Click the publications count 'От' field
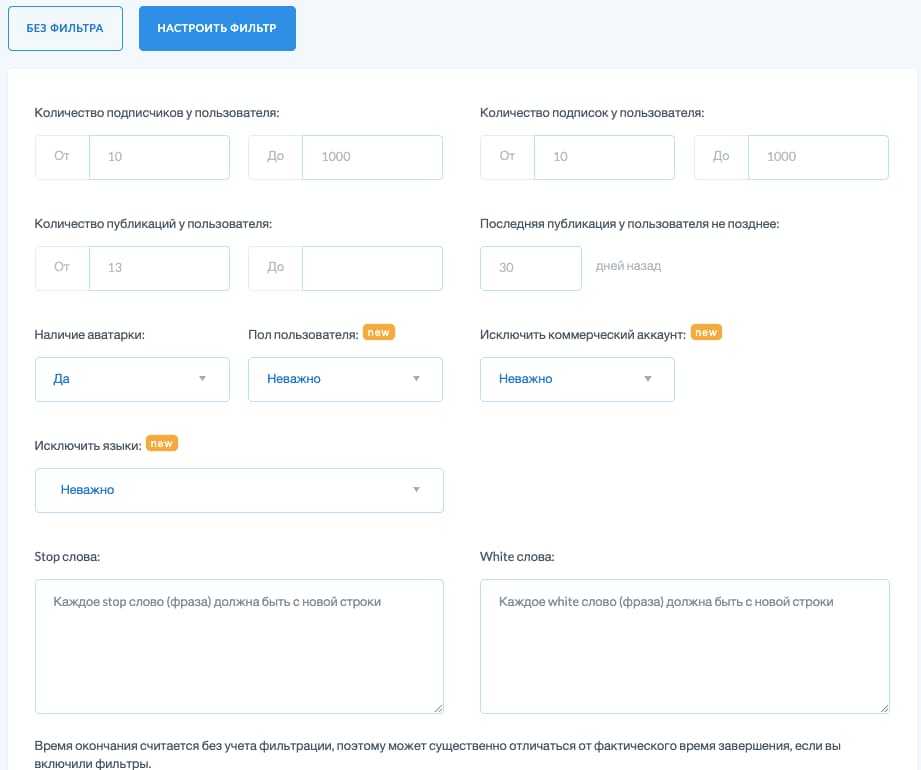Viewport: 921px width, 770px height. tap(159, 268)
